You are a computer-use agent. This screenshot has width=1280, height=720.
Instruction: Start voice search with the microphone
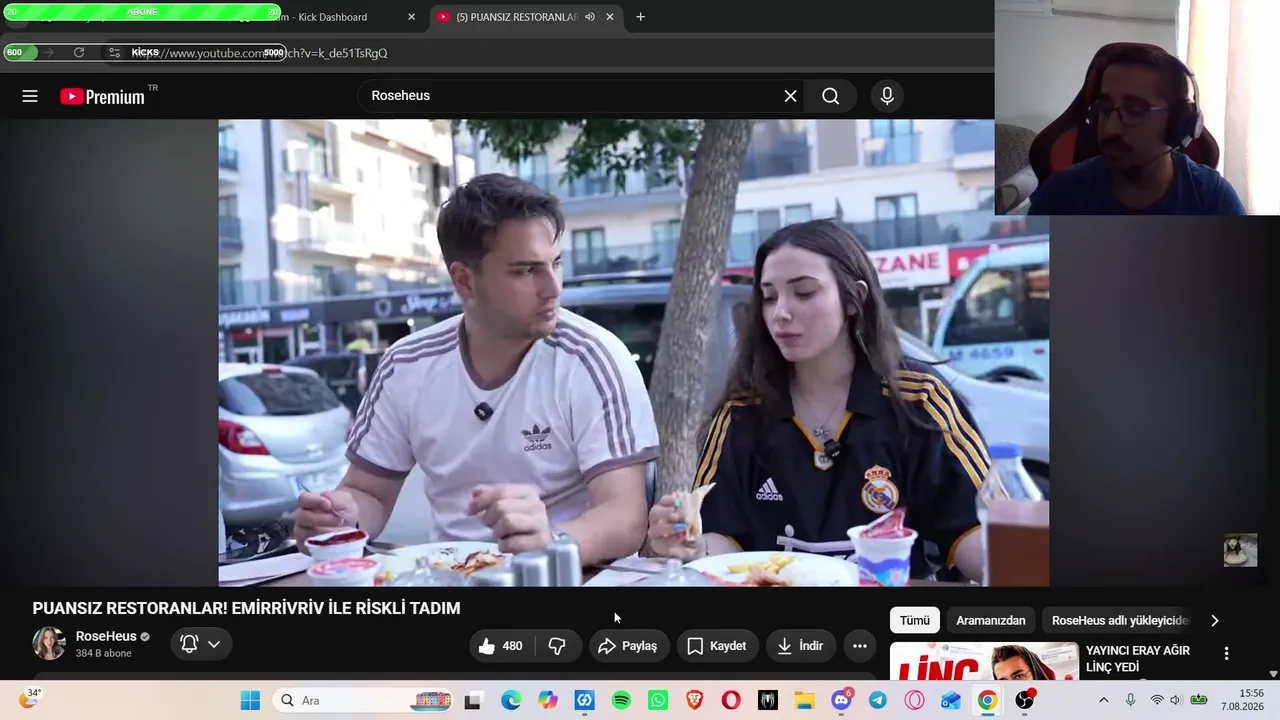coord(887,96)
